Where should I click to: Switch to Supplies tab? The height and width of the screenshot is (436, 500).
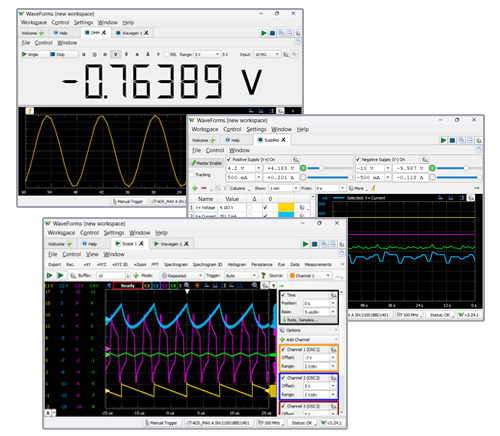[272, 140]
